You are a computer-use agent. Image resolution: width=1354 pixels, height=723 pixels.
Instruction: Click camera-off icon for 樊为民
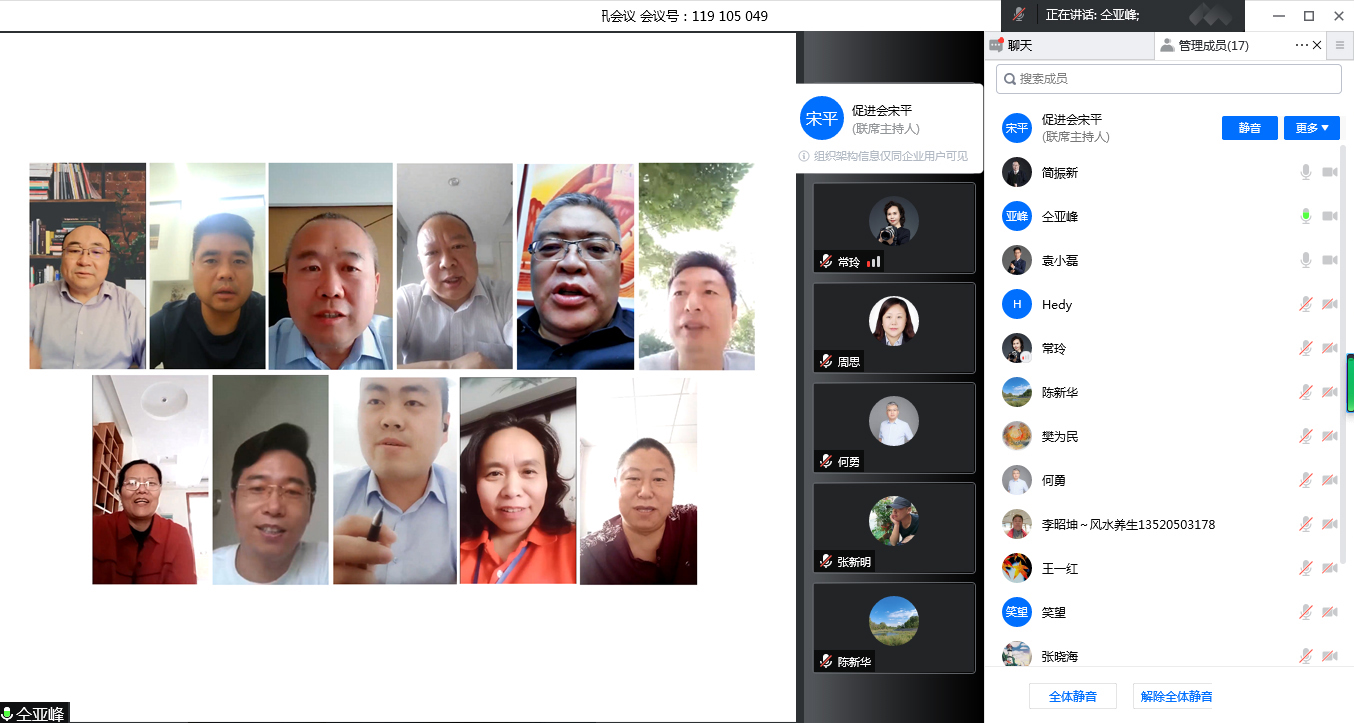[x=1329, y=436]
